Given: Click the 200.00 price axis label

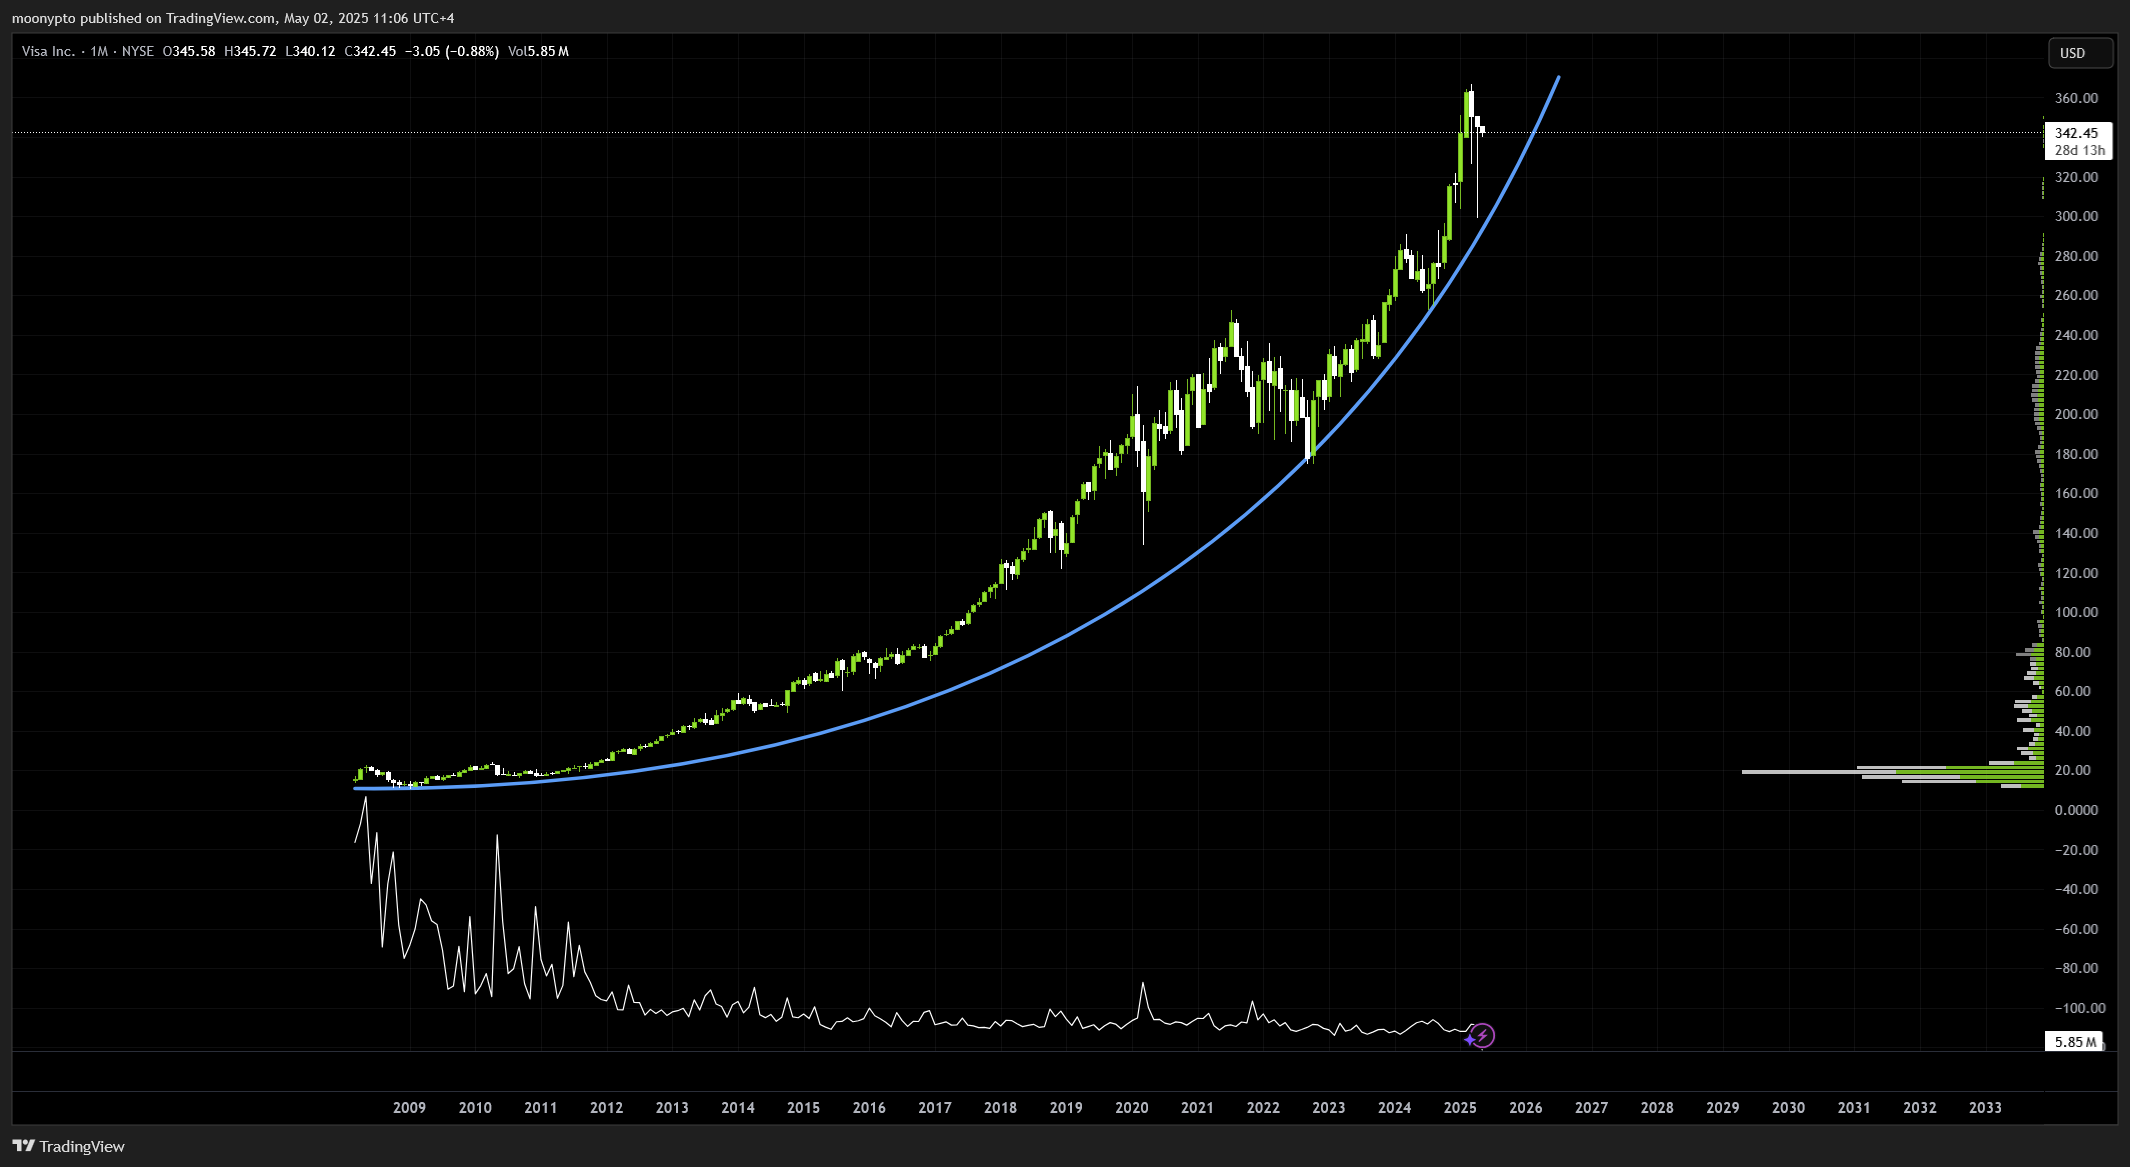Looking at the screenshot, I should 2076,414.
